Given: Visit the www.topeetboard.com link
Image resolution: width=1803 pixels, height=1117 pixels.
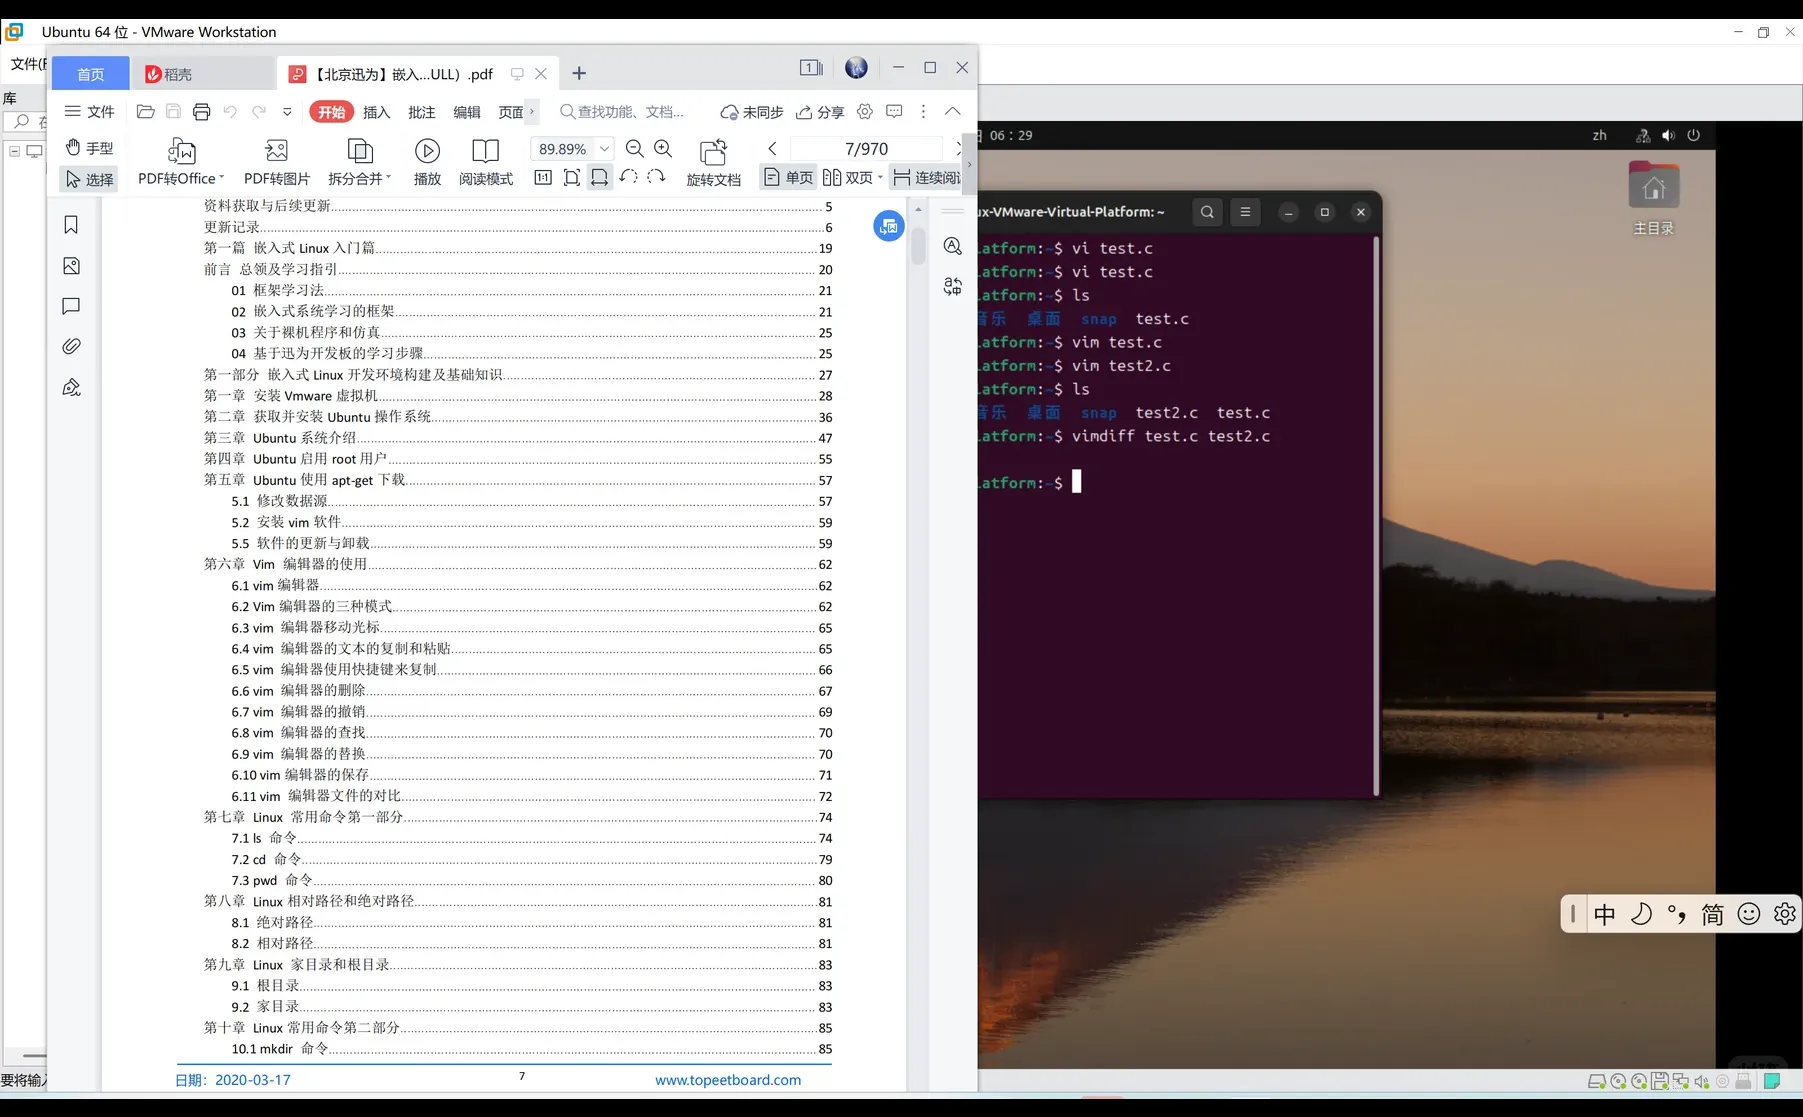Looking at the screenshot, I should click(727, 1079).
